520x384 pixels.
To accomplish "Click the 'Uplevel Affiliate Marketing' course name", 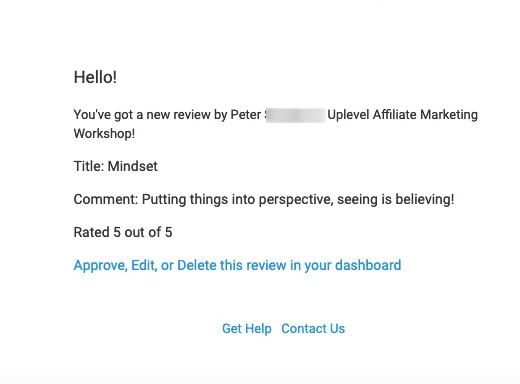I will tap(403, 115).
